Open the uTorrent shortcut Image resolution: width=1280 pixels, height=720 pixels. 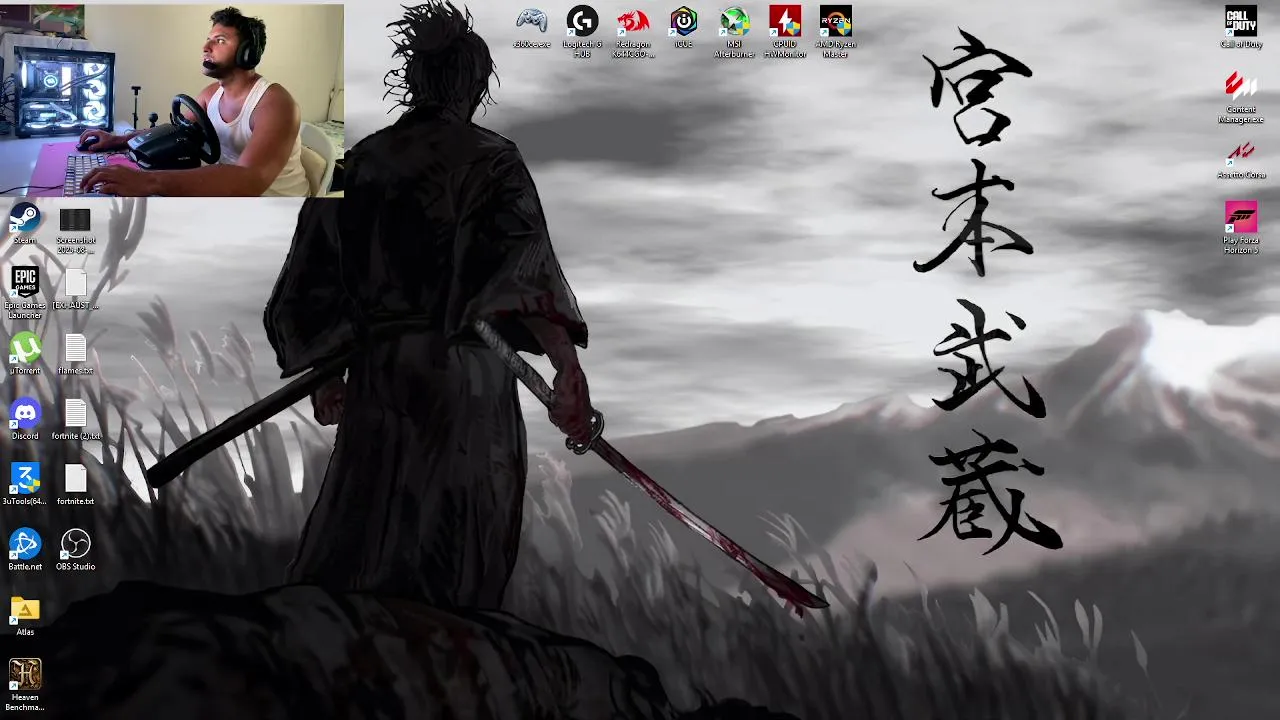(x=25, y=354)
